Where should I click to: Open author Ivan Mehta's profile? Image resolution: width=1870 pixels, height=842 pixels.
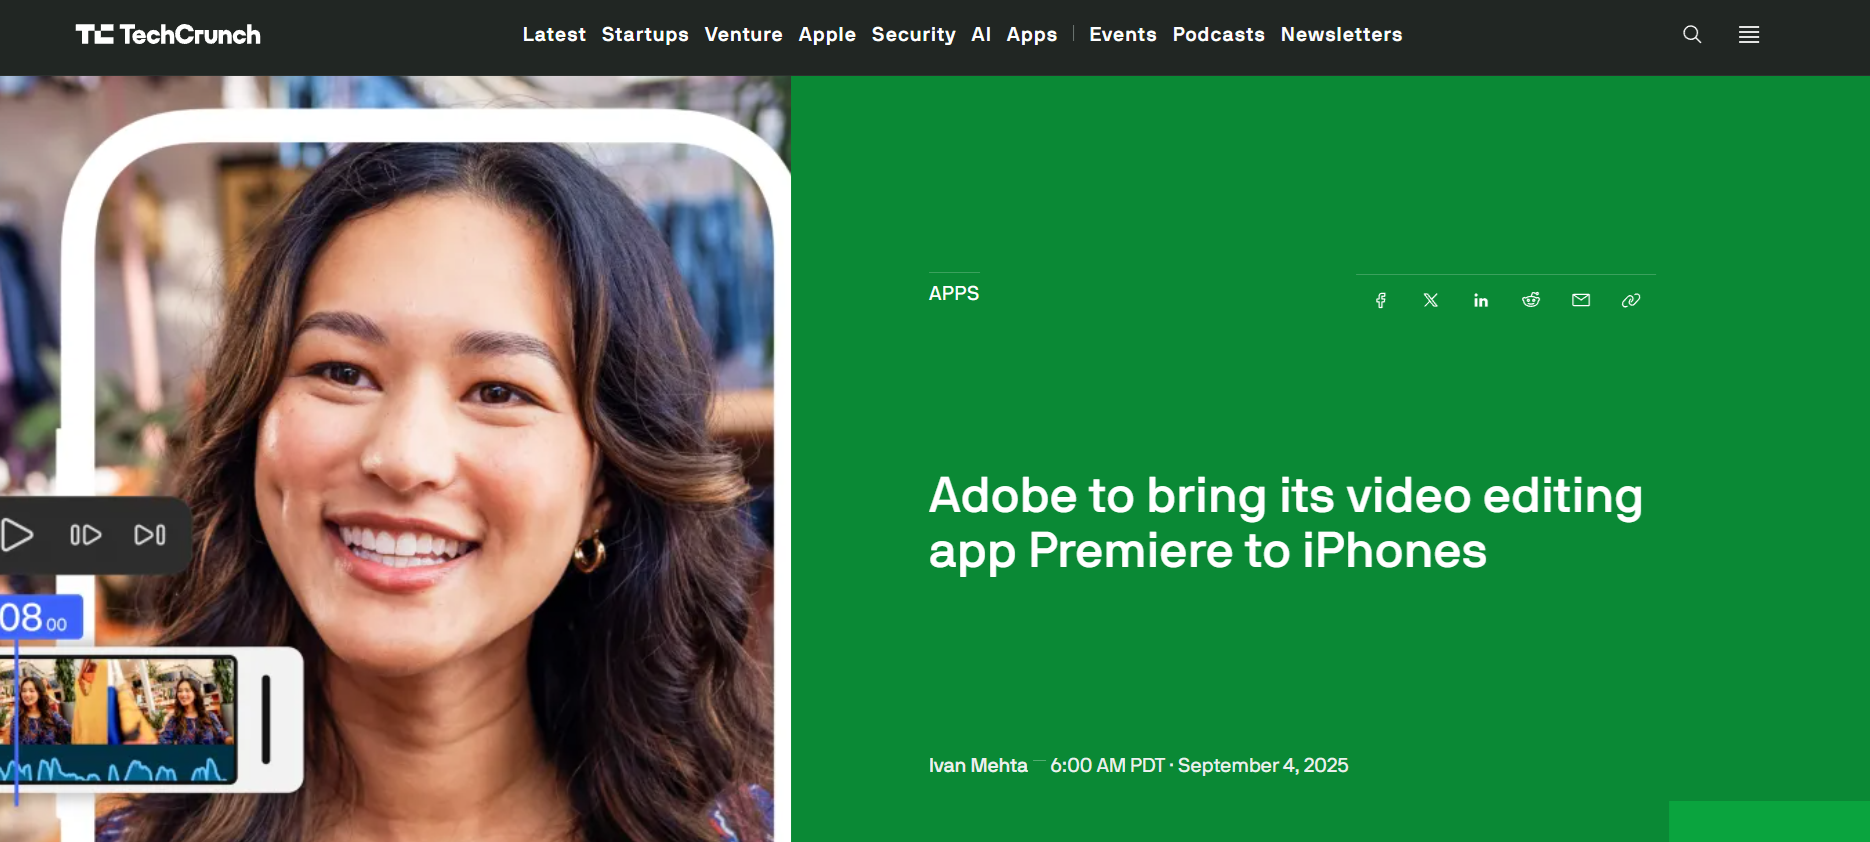coord(978,765)
